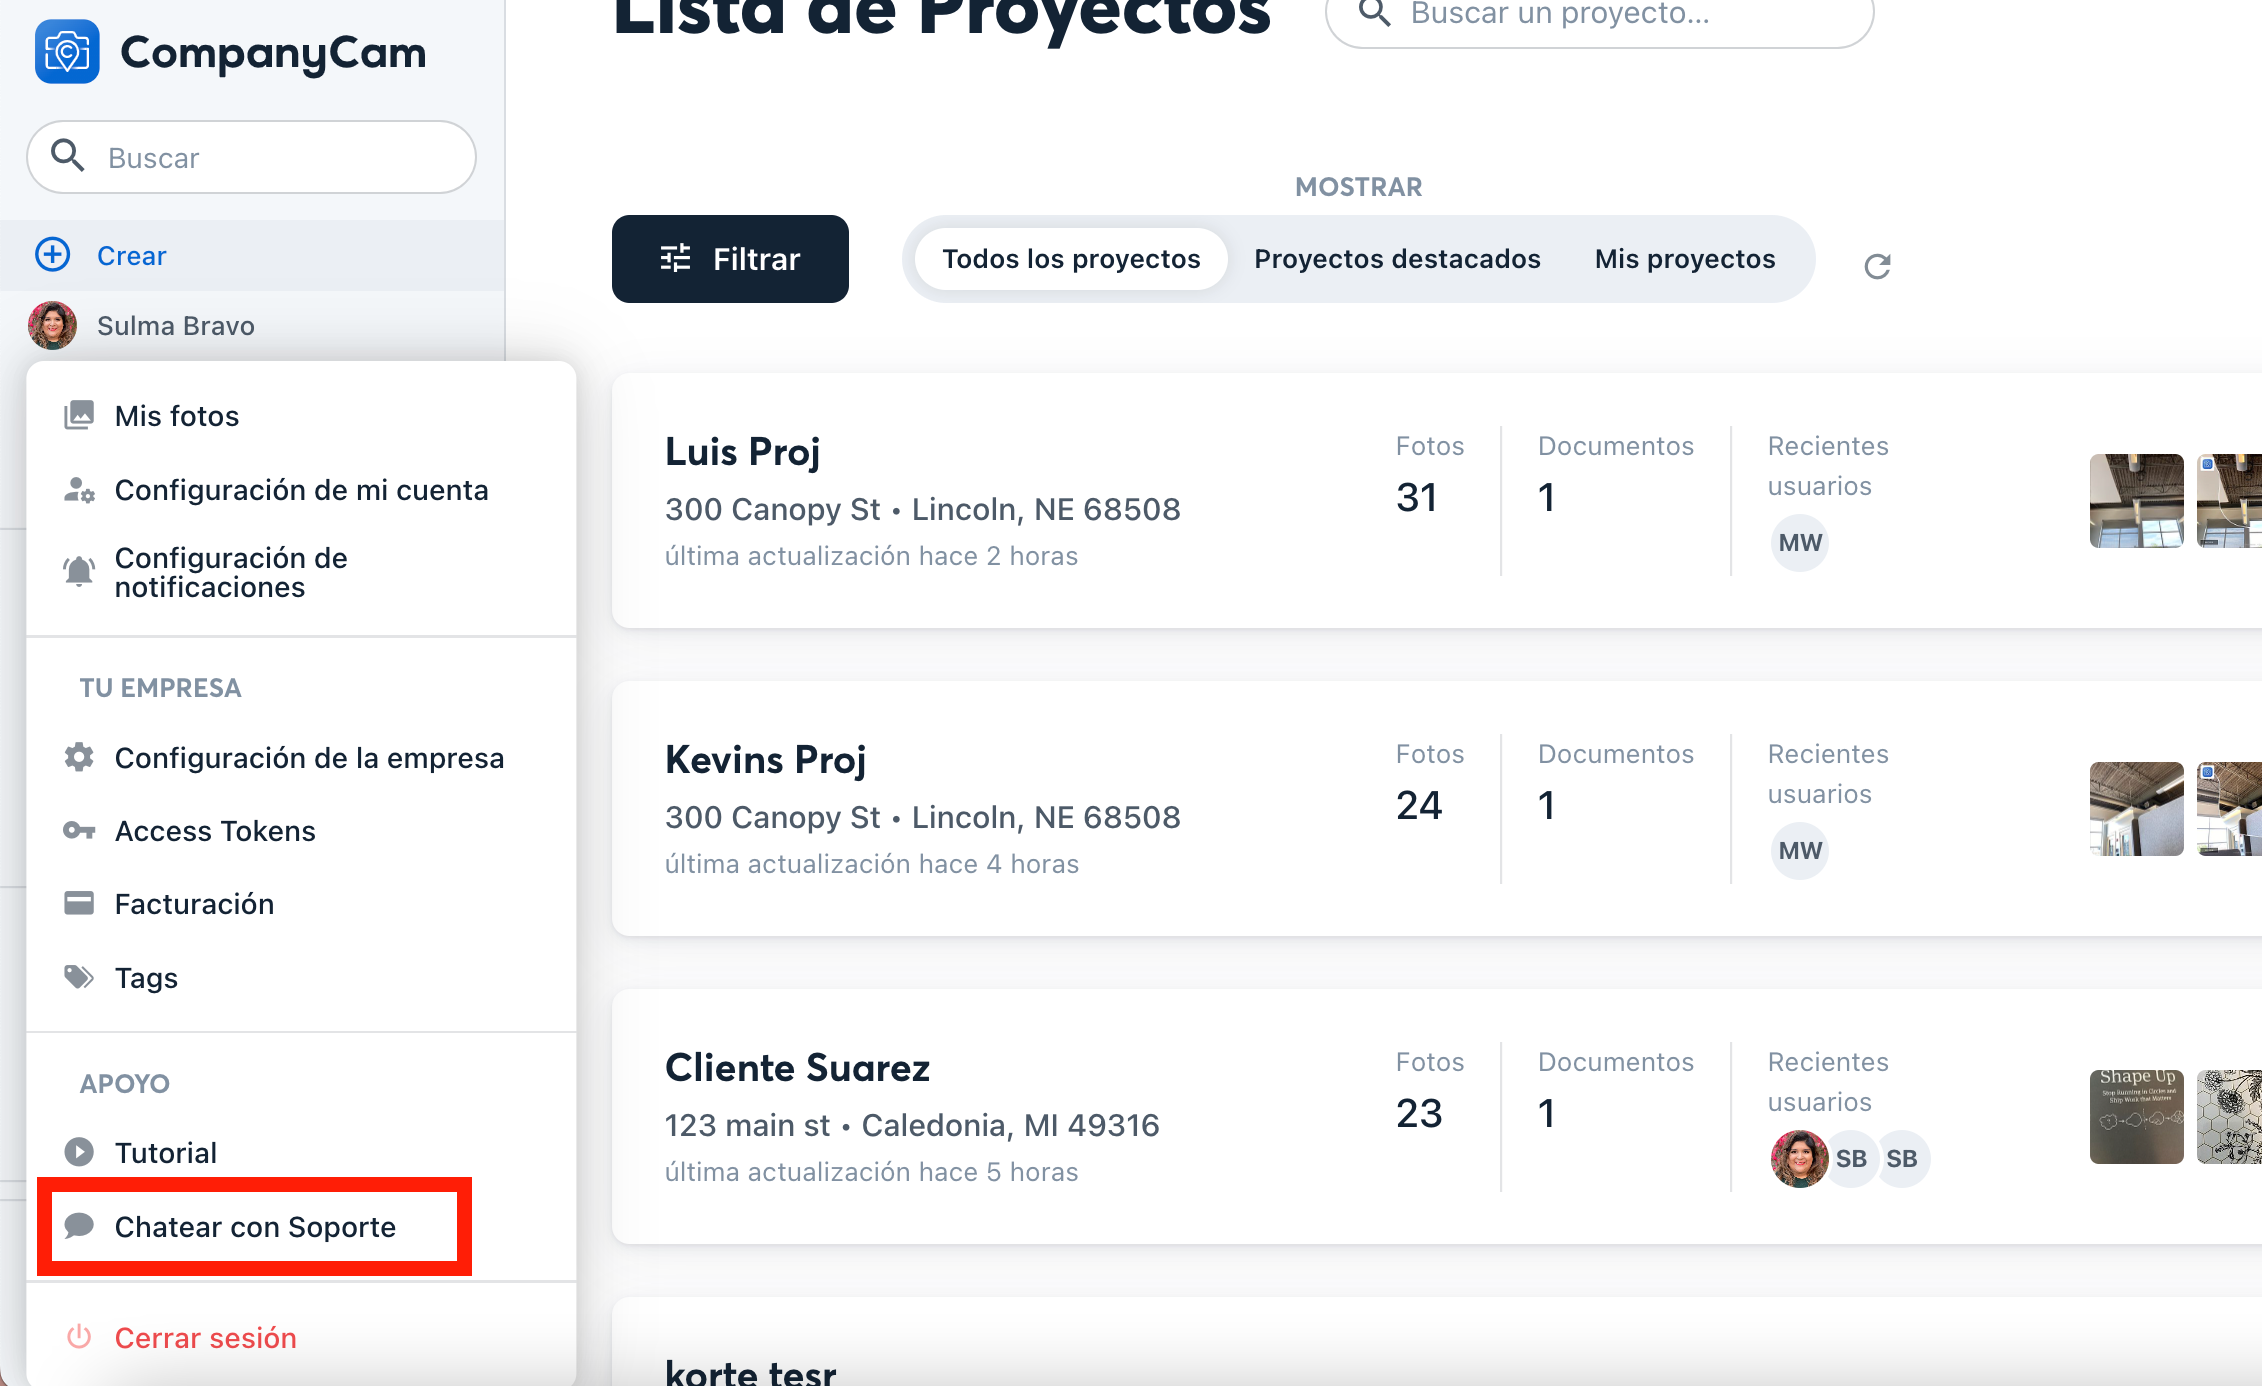Screen dimensions: 2262x1386
Task: Switch to Todos los proyectos tab
Action: 1071,259
